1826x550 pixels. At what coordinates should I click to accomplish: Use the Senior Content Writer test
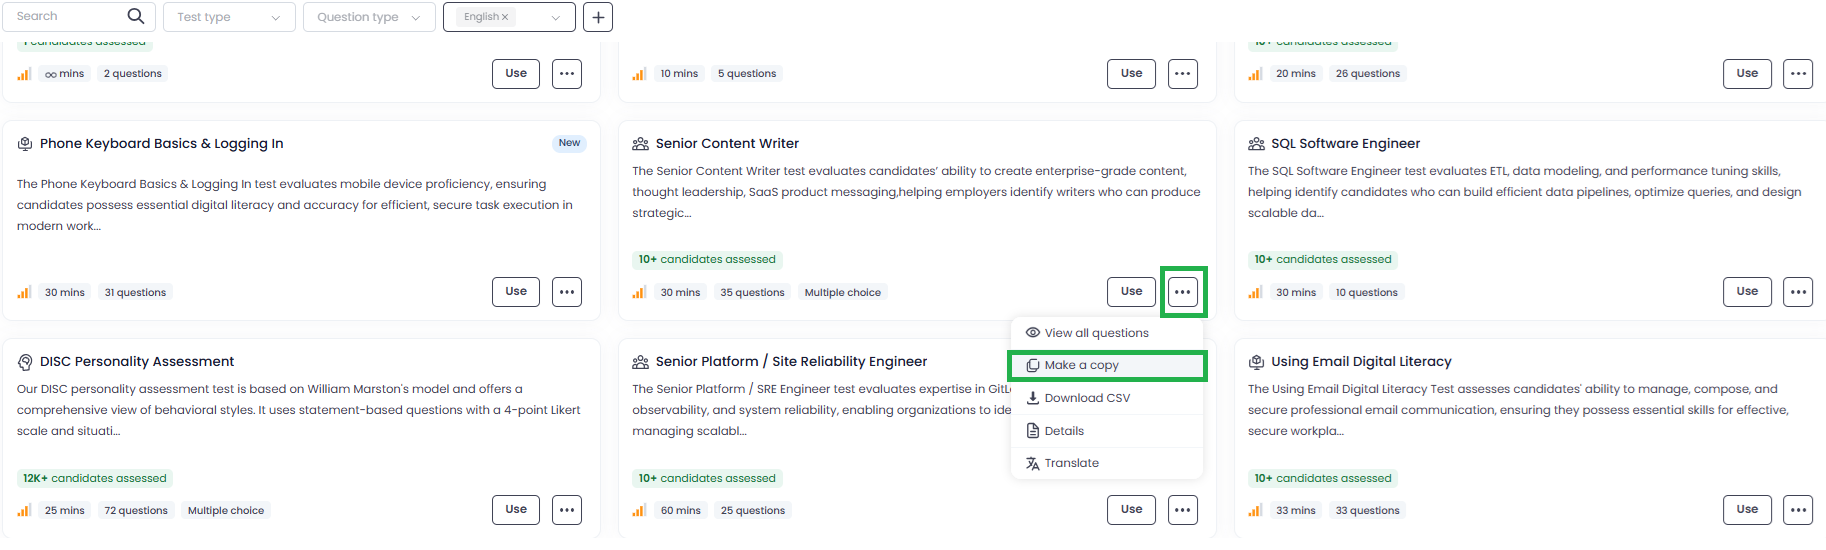1131,292
